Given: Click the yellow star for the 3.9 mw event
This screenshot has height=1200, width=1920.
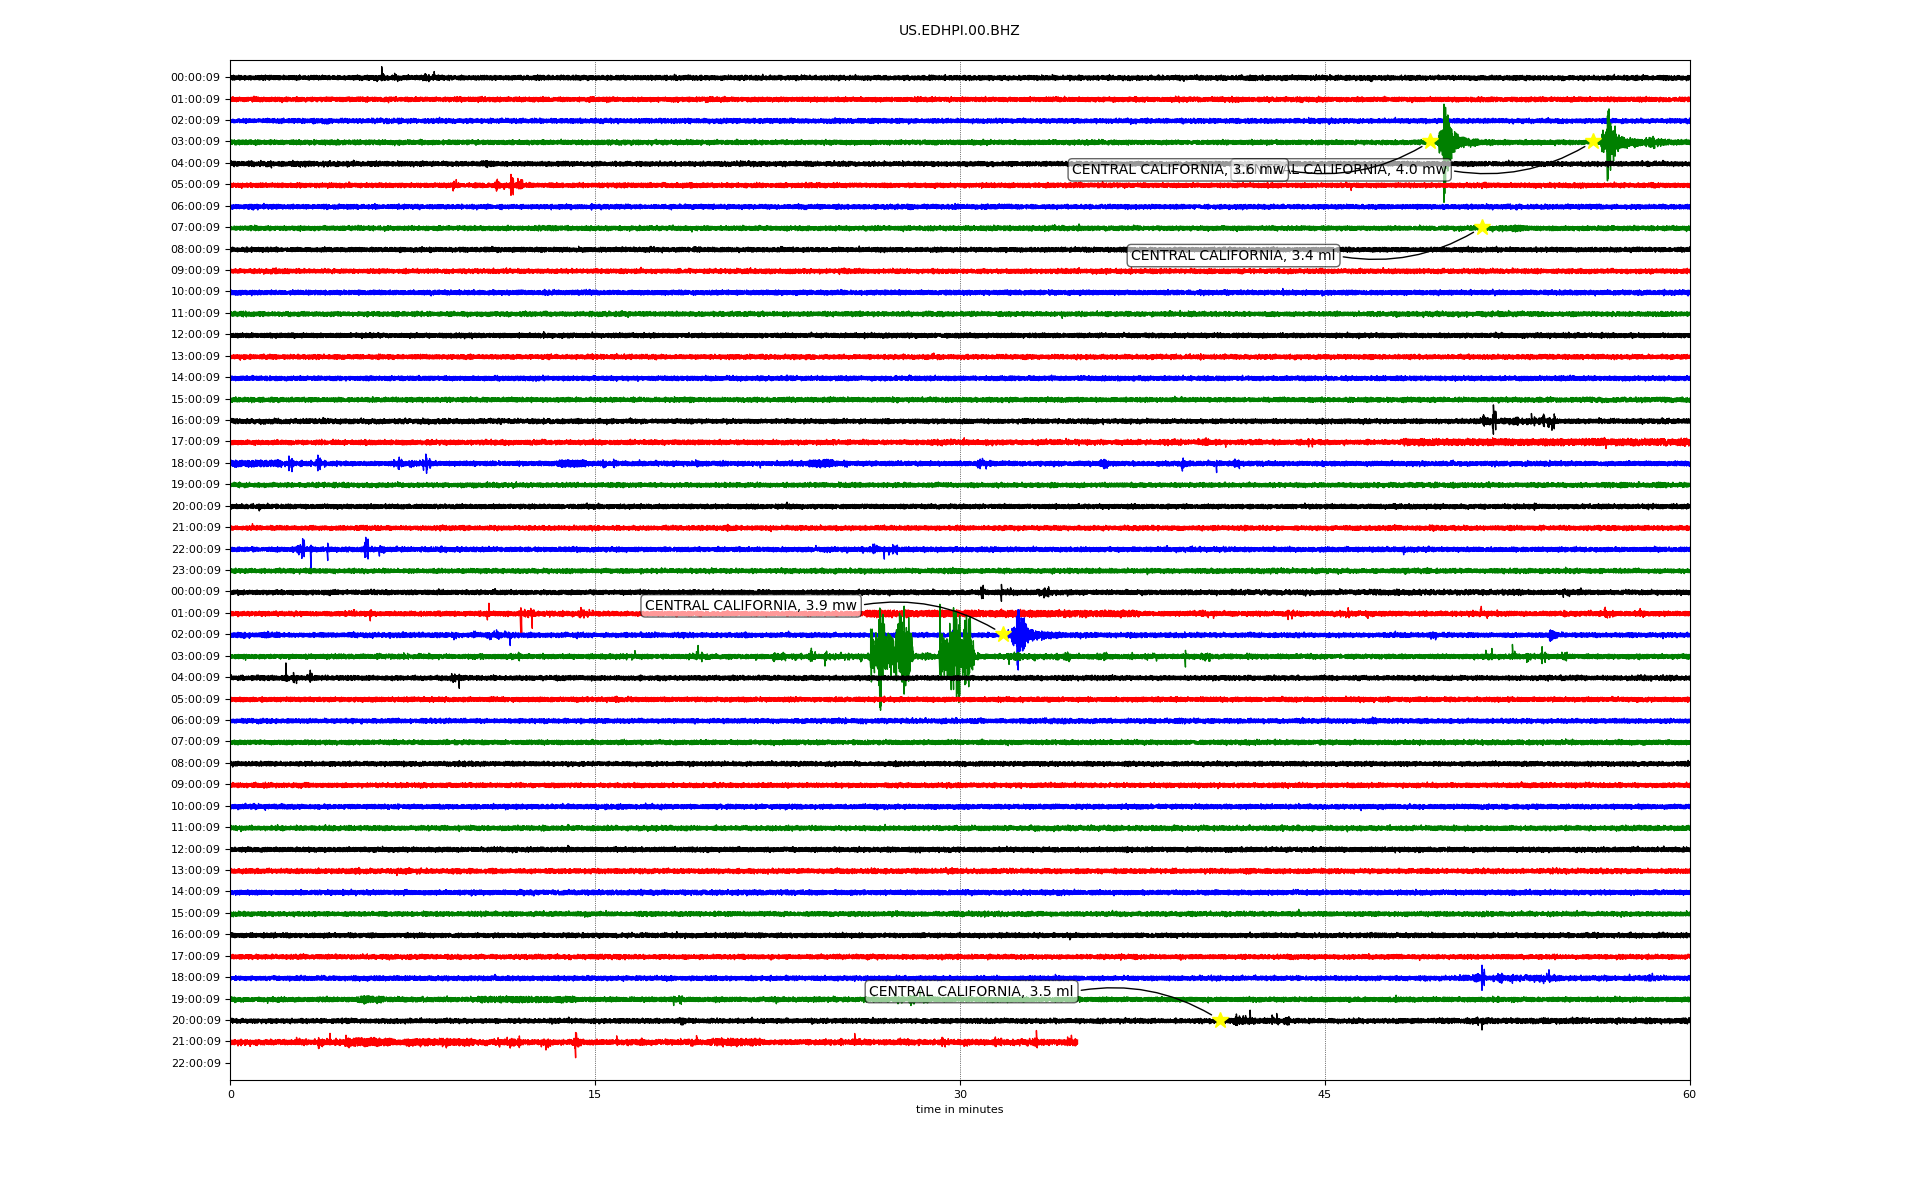Looking at the screenshot, I should (1003, 634).
